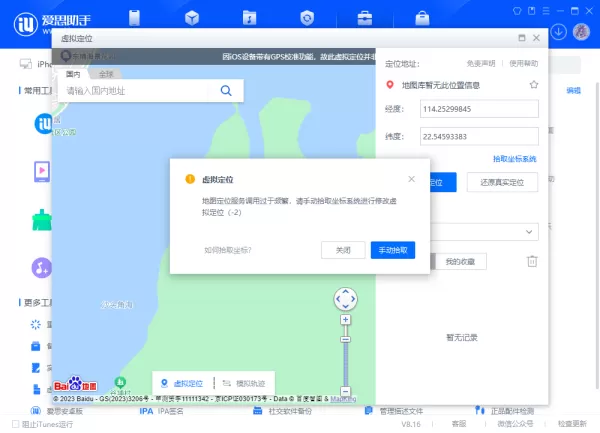Open the 拾取坐标系统 link
The image size is (600, 433).
(514, 159)
